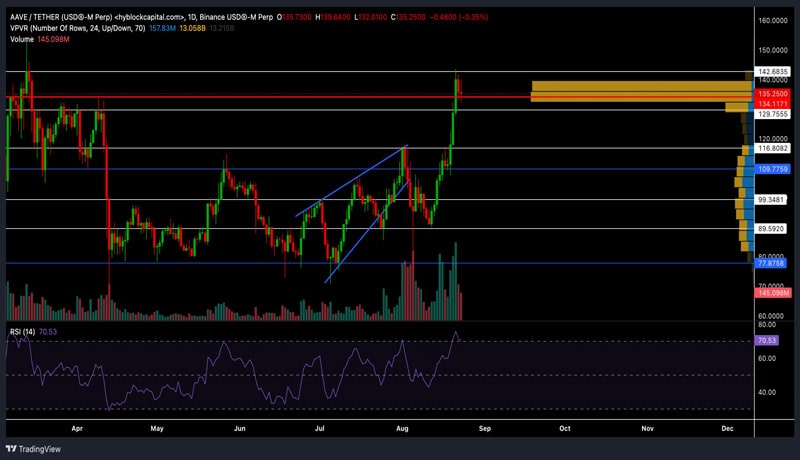Image resolution: width=800 pixels, height=460 pixels.
Task: Click the blue 109.7759 price label
Action: pos(775,170)
